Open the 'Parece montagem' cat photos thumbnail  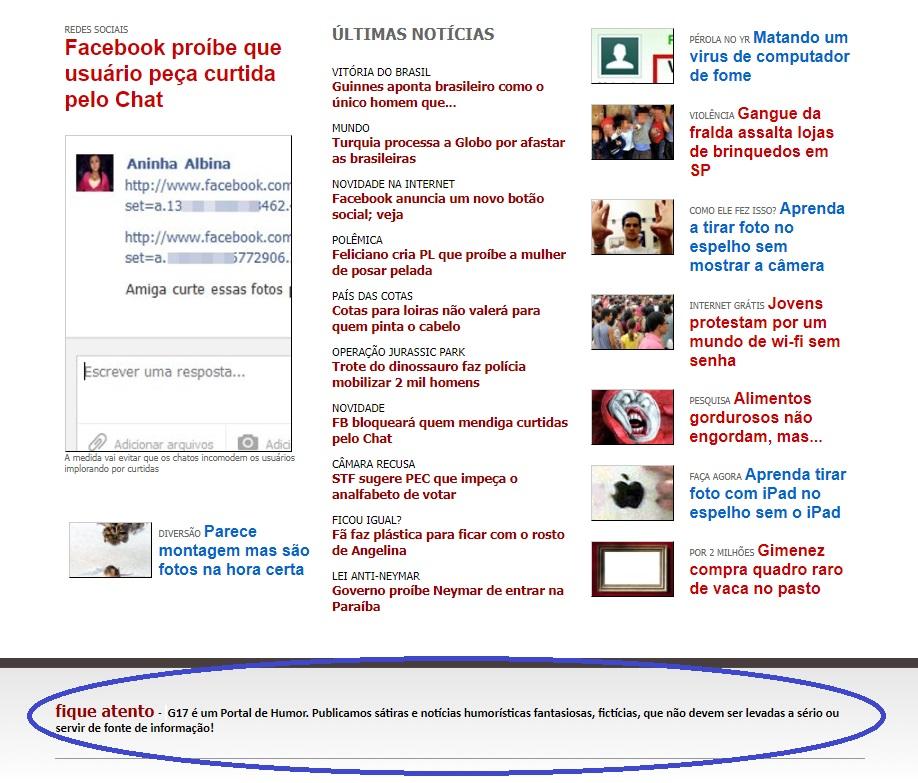tap(110, 550)
